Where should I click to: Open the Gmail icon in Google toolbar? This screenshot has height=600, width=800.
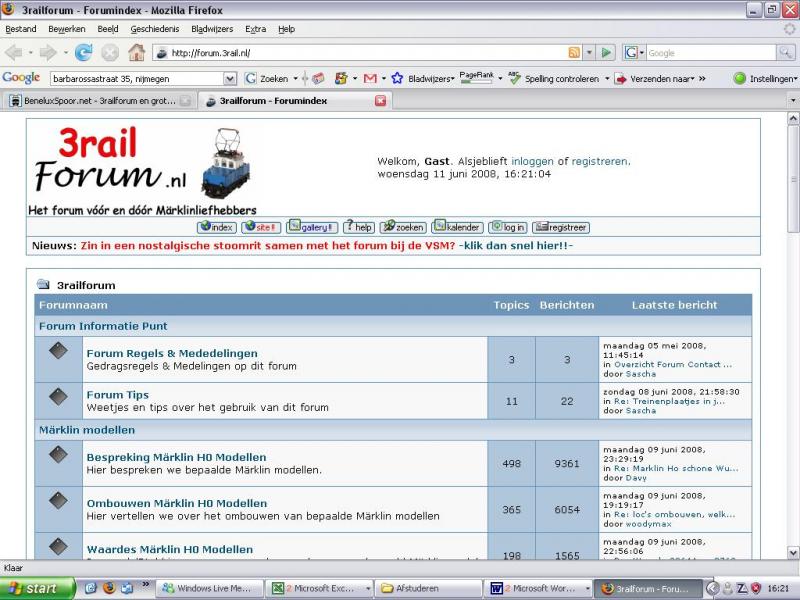tap(369, 78)
